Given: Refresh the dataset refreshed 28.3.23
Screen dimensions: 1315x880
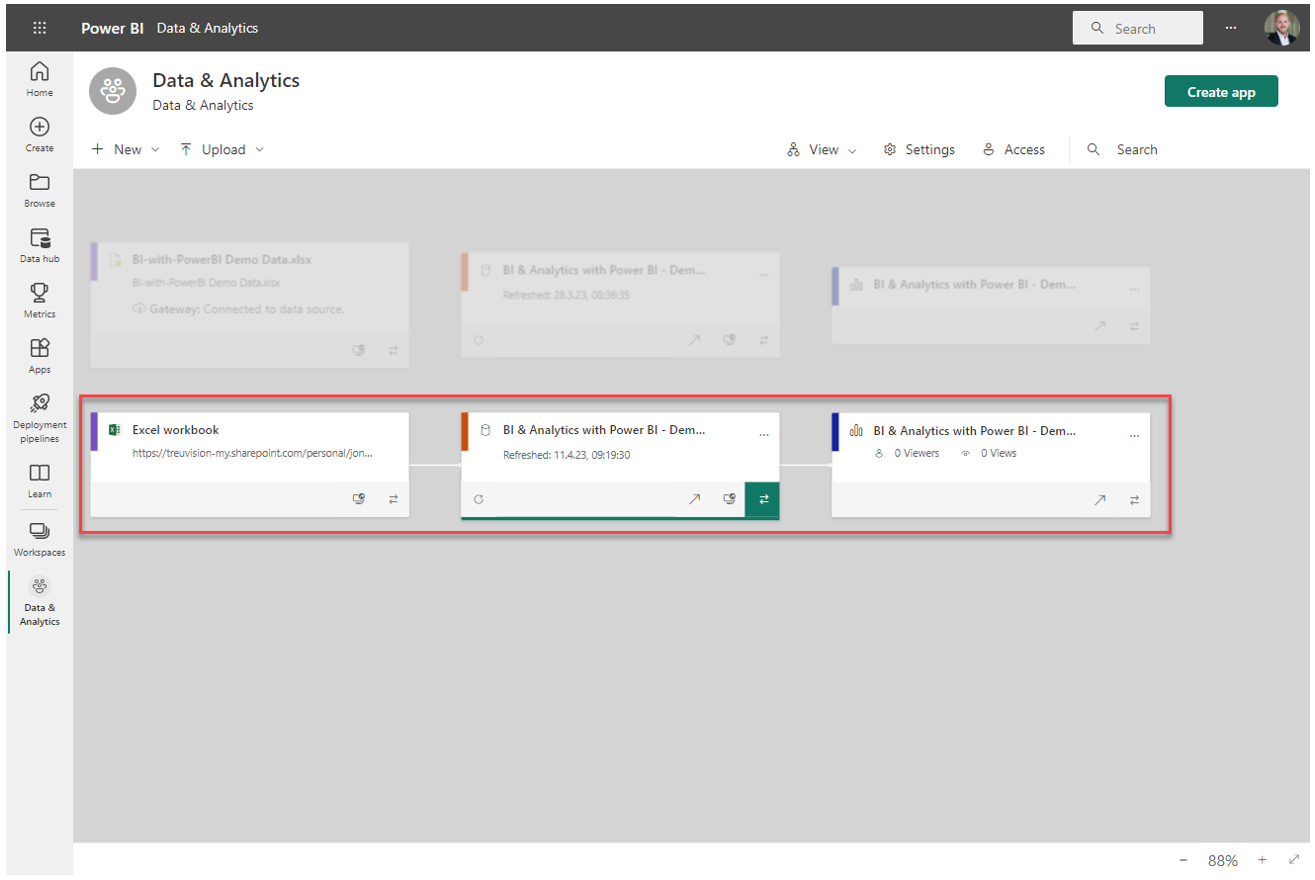Looking at the screenshot, I should coord(478,340).
